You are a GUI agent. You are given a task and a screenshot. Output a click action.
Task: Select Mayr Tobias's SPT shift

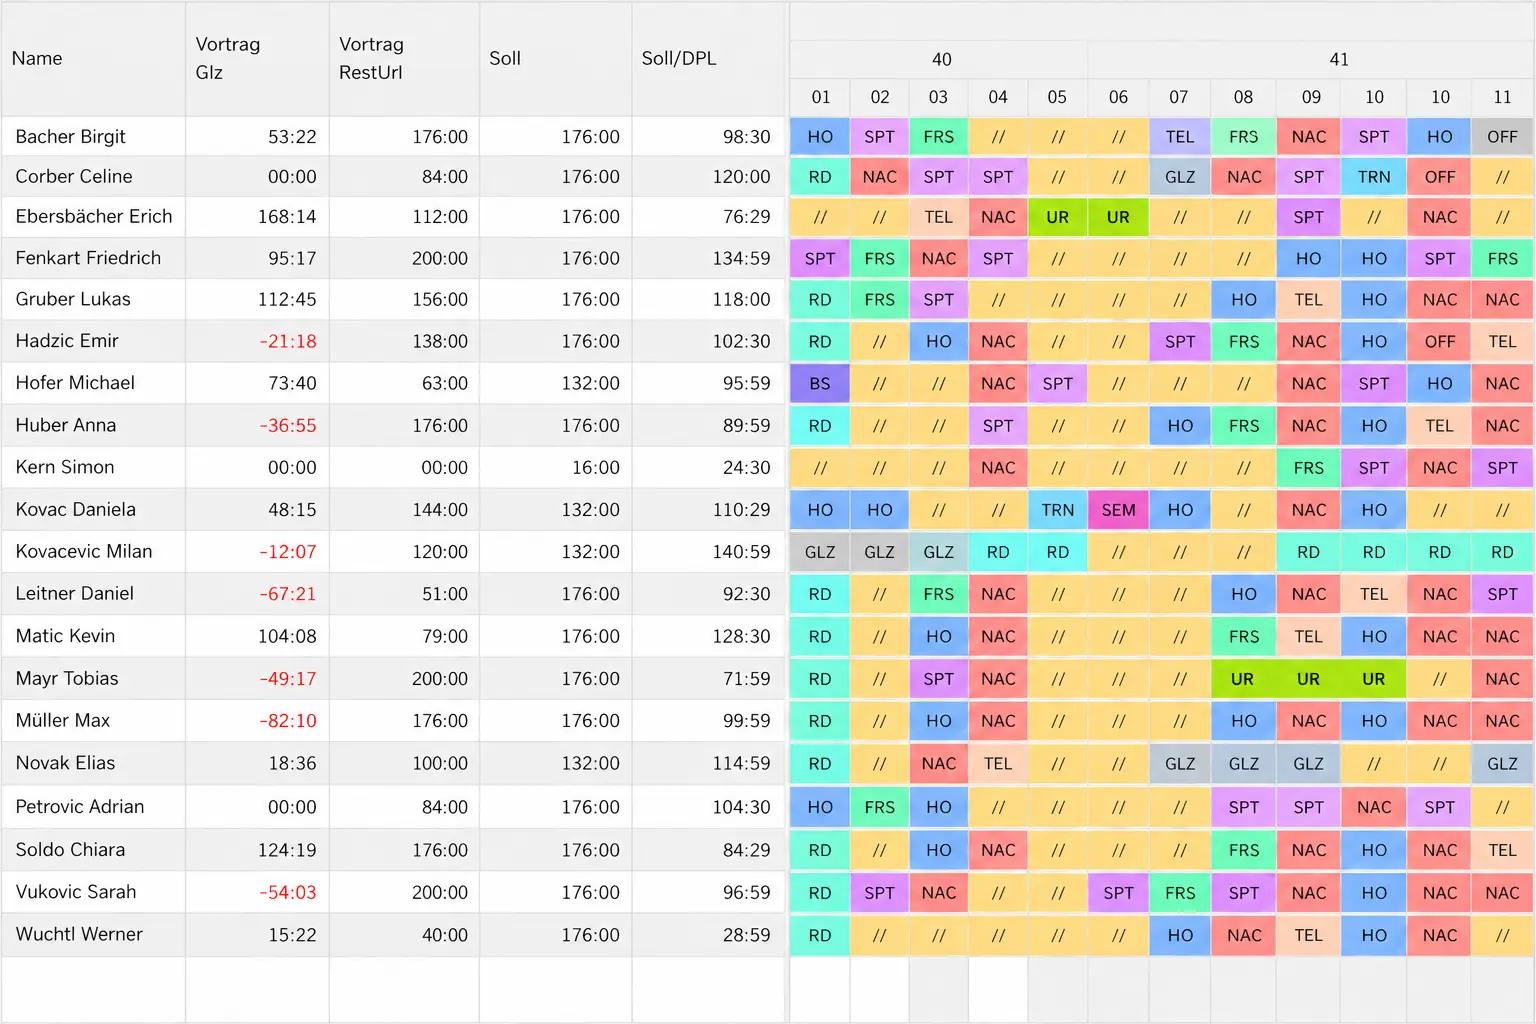tap(938, 679)
